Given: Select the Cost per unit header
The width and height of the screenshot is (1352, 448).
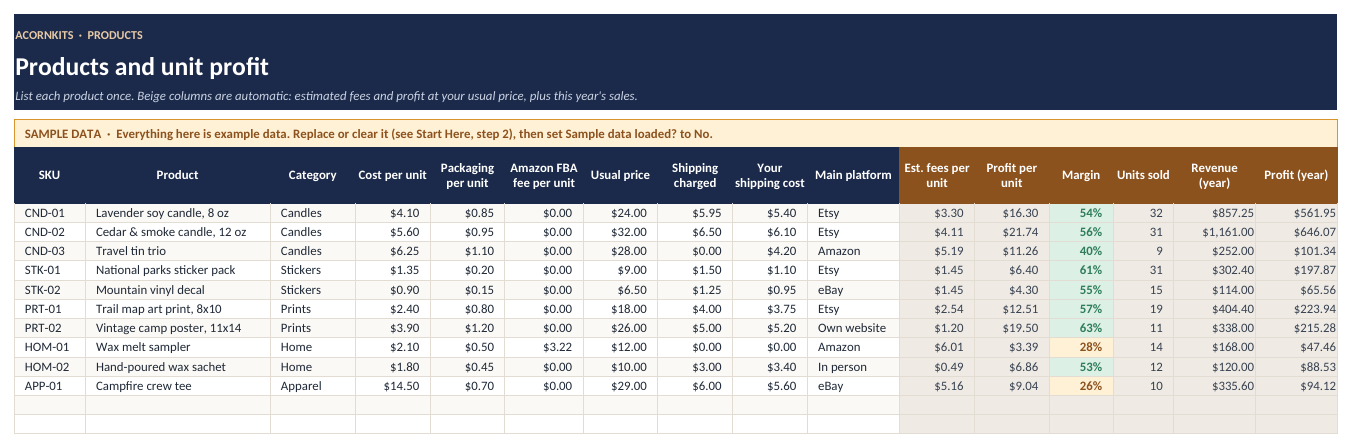Looking at the screenshot, I should tap(392, 175).
